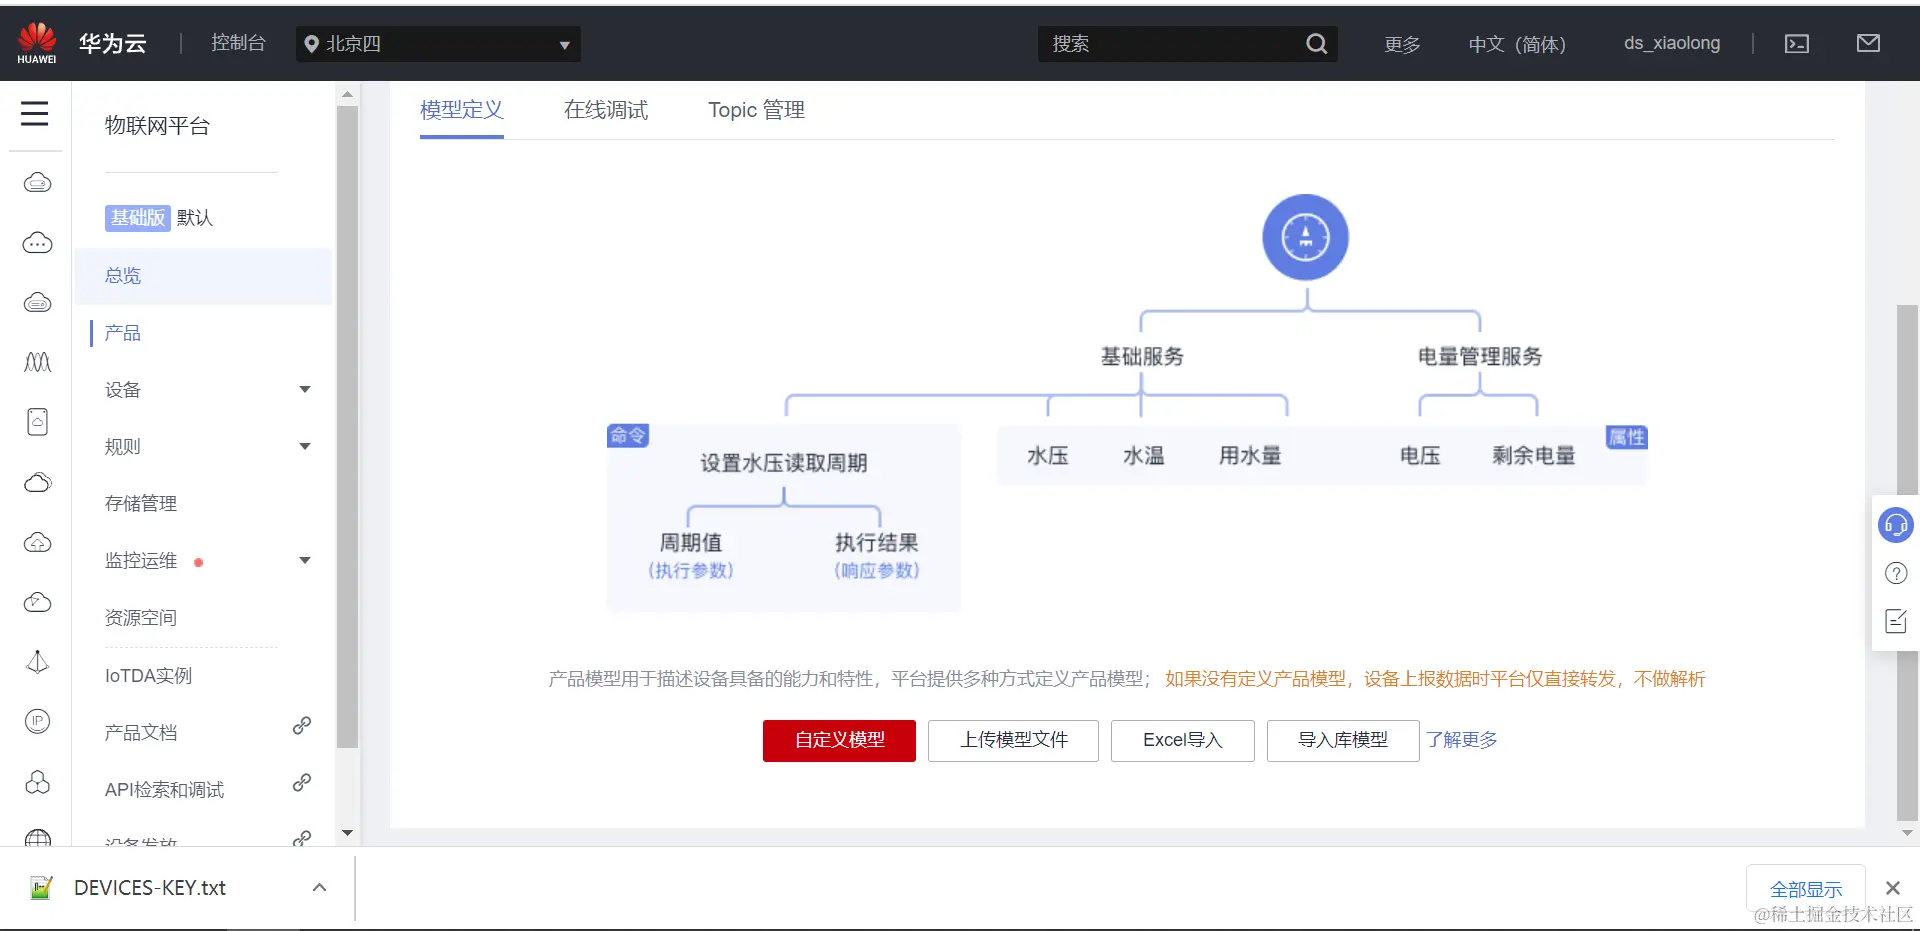Switch to the 模型定义 tab

pyautogui.click(x=461, y=110)
